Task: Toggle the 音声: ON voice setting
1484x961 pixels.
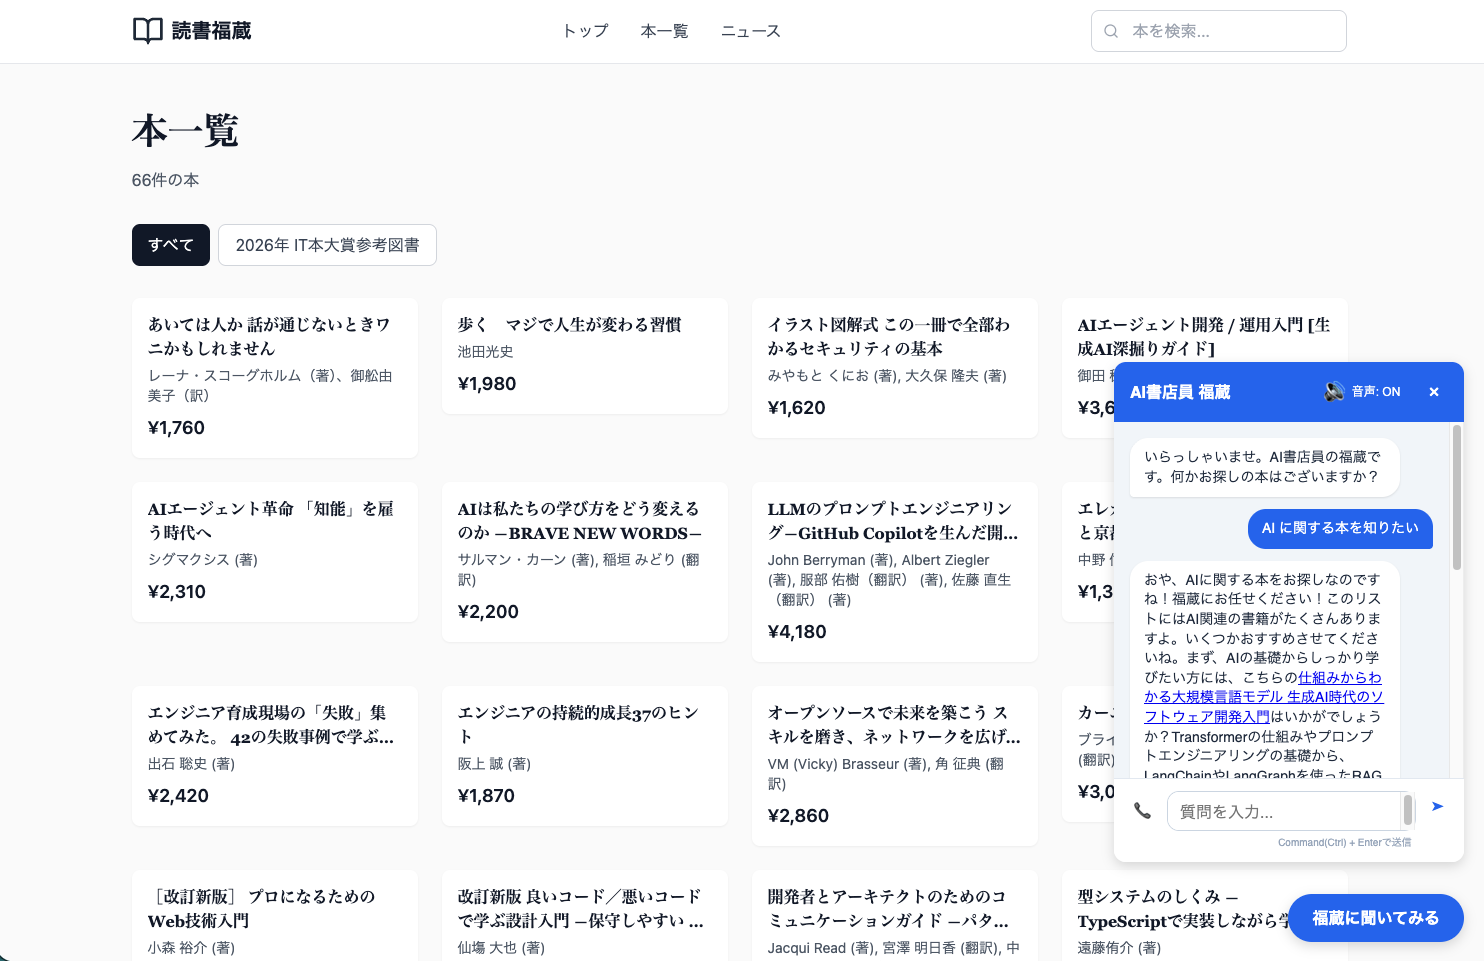Action: tap(1375, 392)
